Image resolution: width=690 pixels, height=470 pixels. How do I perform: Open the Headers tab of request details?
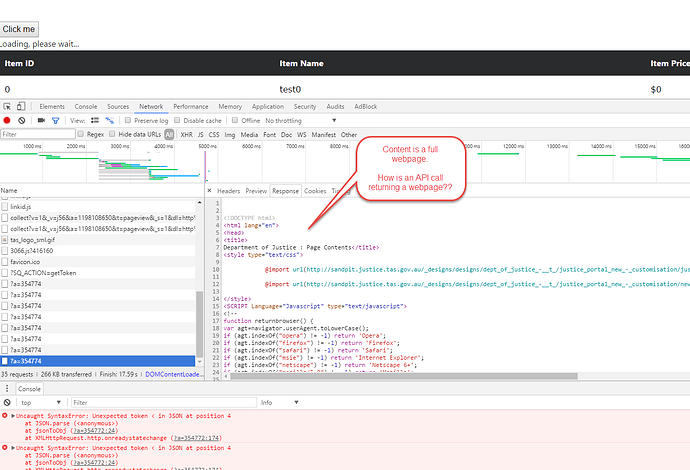point(228,190)
